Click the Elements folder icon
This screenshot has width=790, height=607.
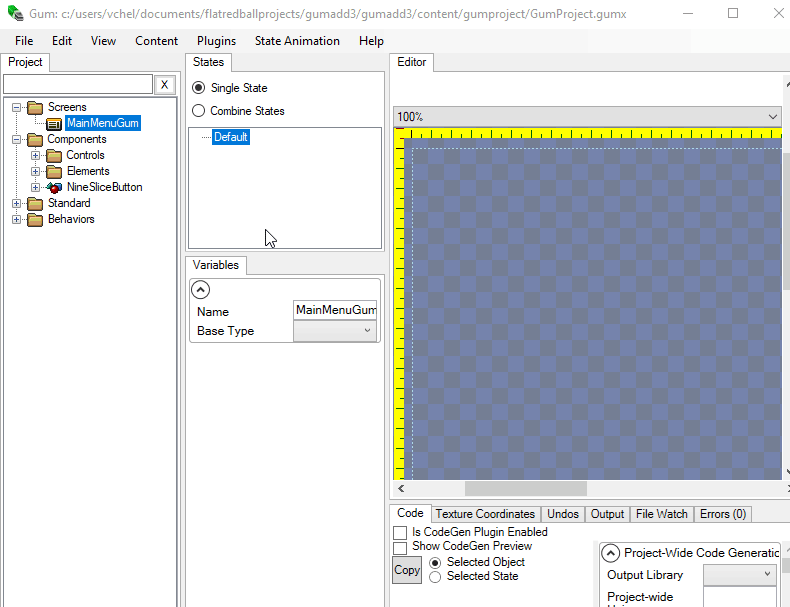click(x=55, y=171)
